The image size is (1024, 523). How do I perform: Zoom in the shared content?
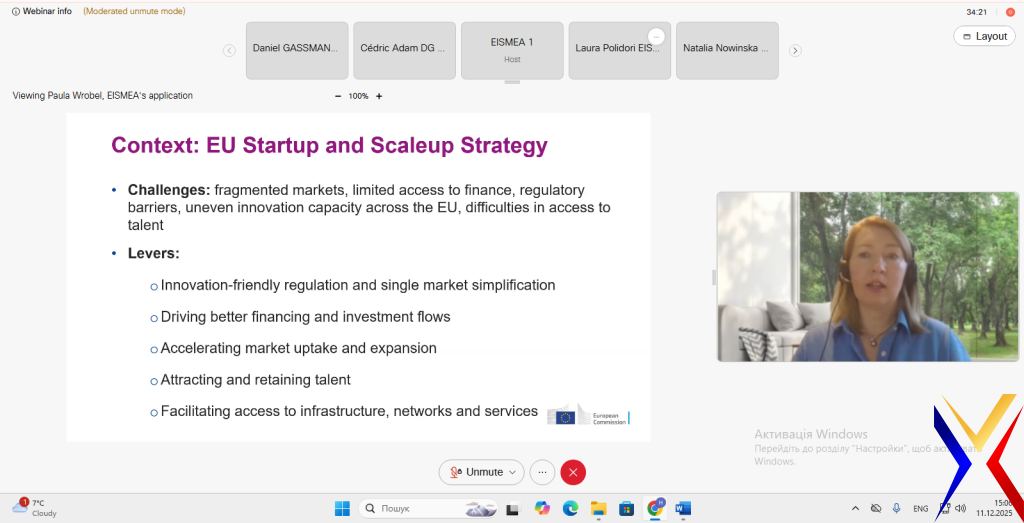379,96
